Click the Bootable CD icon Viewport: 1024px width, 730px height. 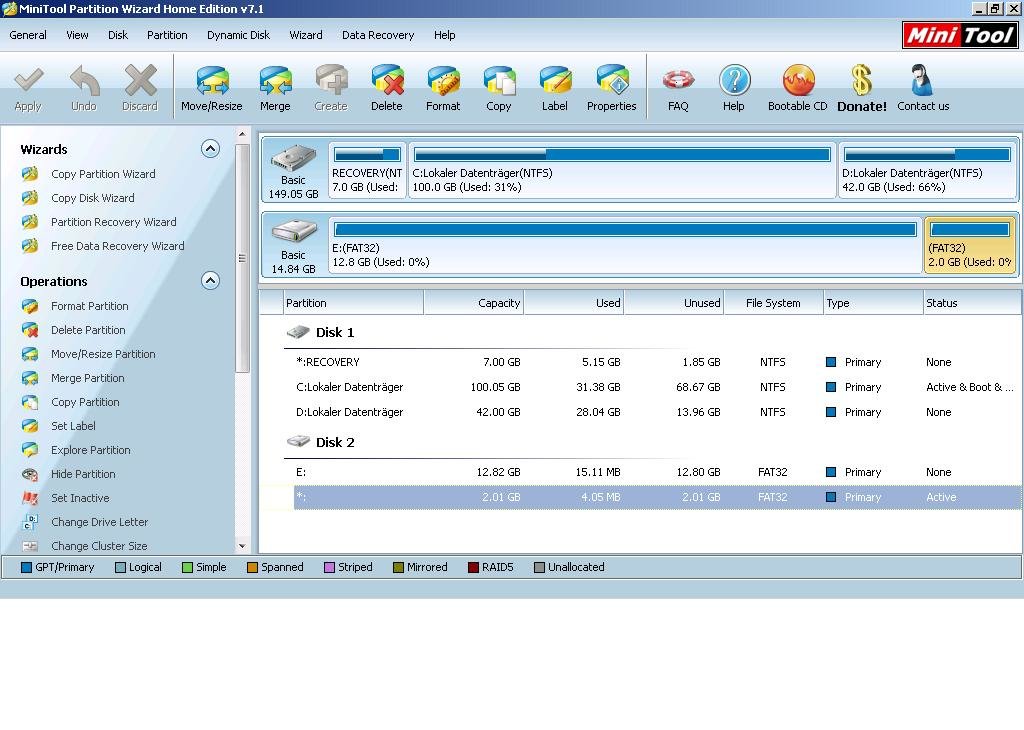pyautogui.click(x=797, y=80)
